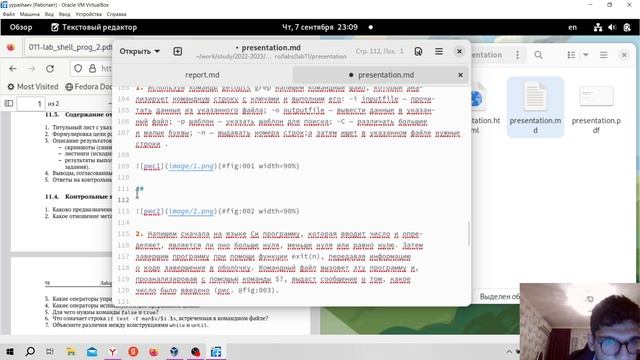Click the image/2.png link in editor
Image resolution: width=640 pixels, height=360 pixels.
[191, 211]
